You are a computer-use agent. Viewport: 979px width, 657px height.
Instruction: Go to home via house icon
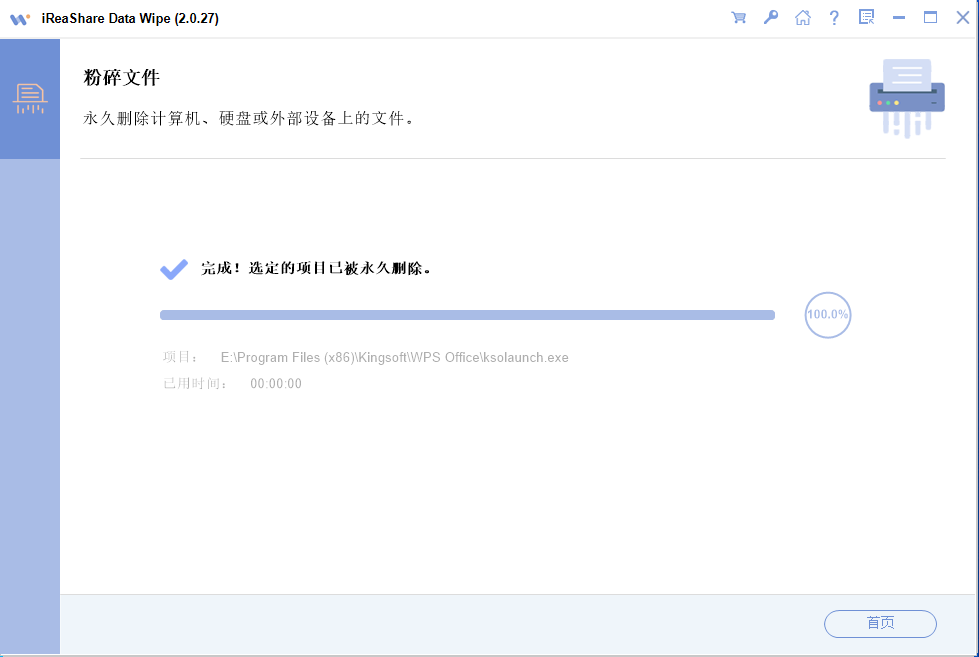802,17
